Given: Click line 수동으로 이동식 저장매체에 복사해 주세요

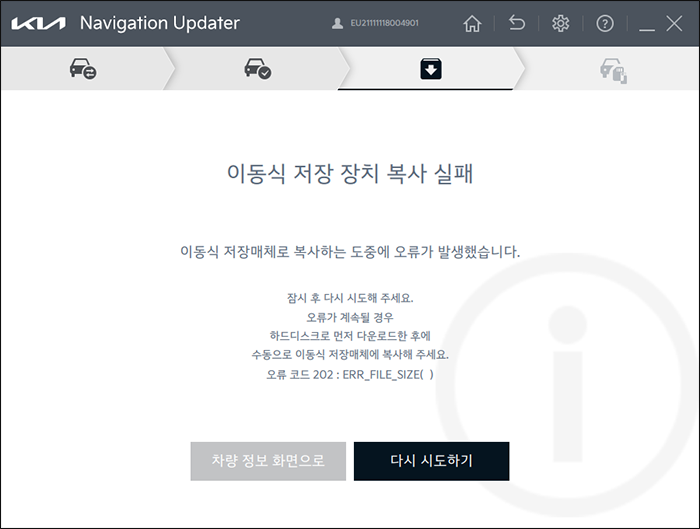Looking at the screenshot, I should [350, 355].
